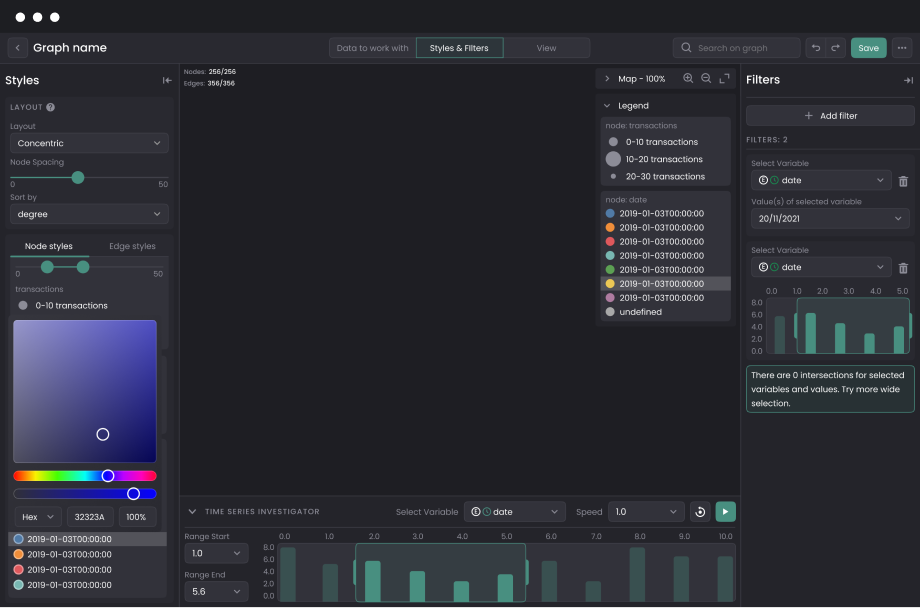
Task: Switch to the Edge styles tab
Action: click(132, 246)
